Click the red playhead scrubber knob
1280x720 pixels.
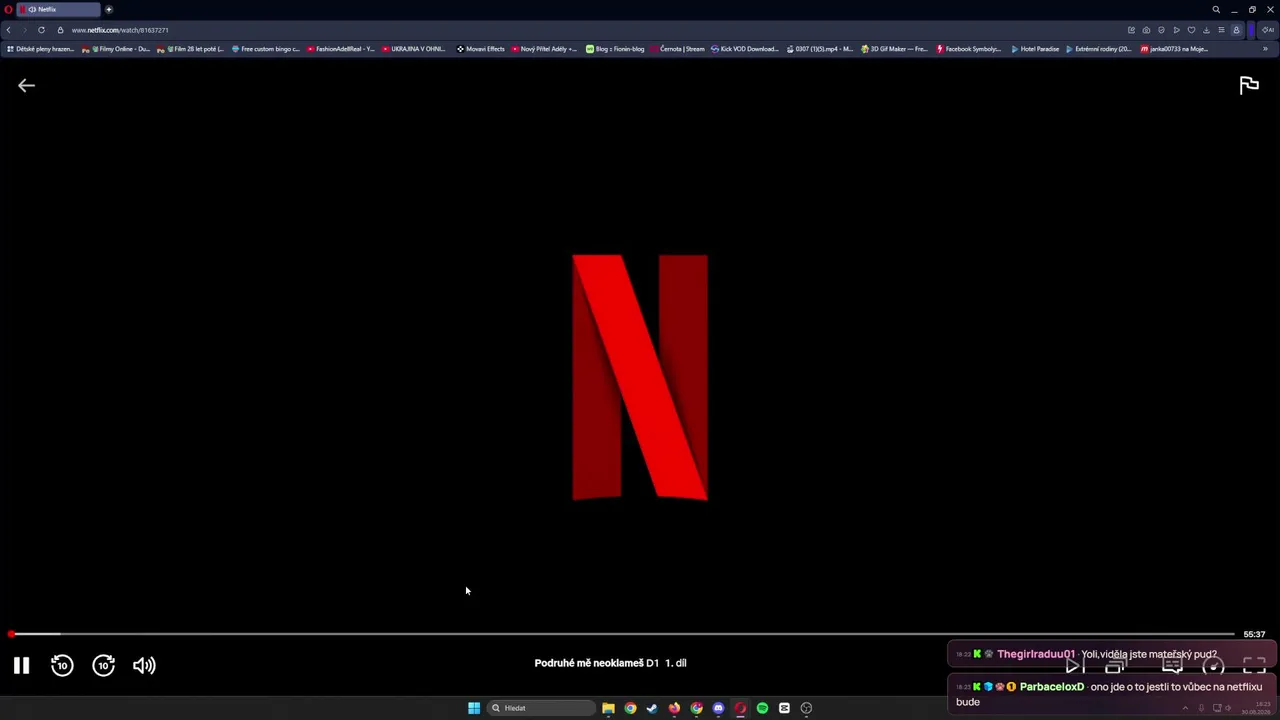click(x=11, y=634)
